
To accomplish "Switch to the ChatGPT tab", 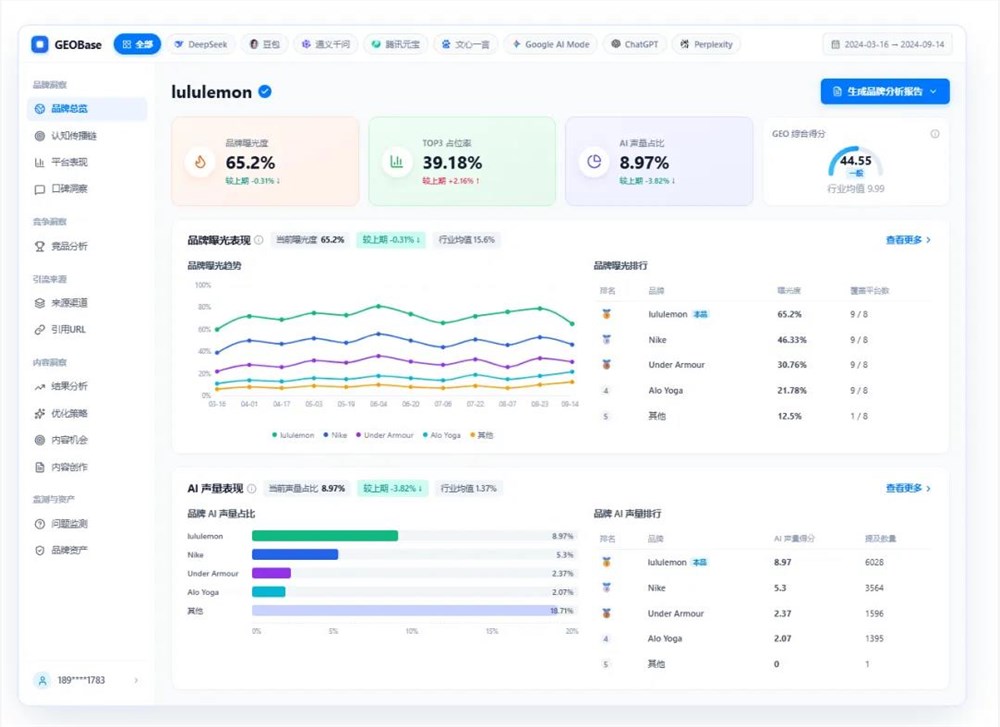I will [x=635, y=45].
